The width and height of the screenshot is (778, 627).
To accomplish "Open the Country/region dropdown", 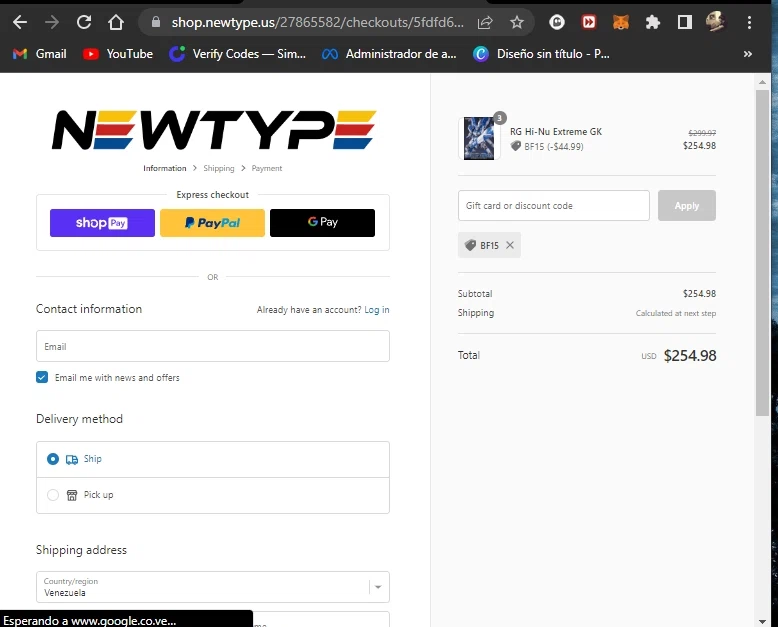I will point(213,587).
